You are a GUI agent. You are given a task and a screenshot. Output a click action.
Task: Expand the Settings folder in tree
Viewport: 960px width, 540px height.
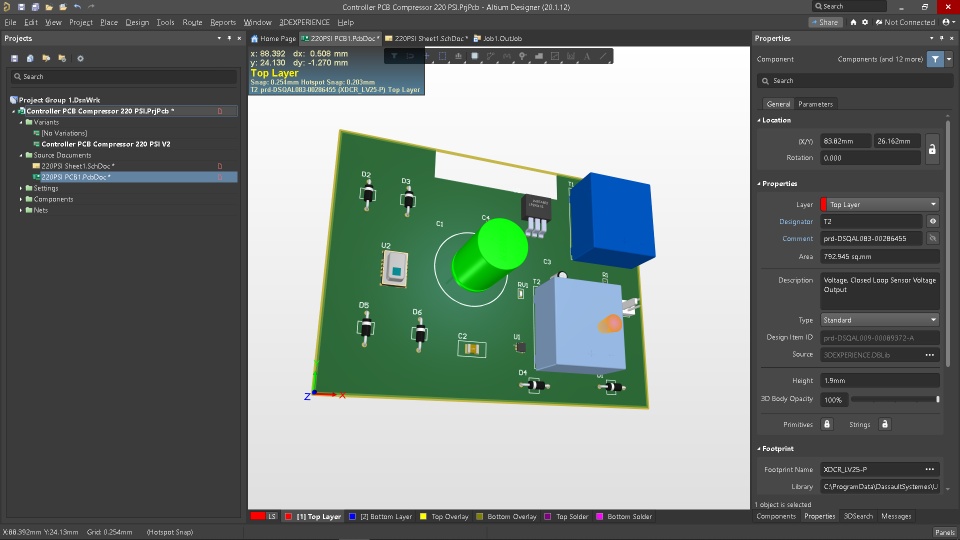coord(21,189)
